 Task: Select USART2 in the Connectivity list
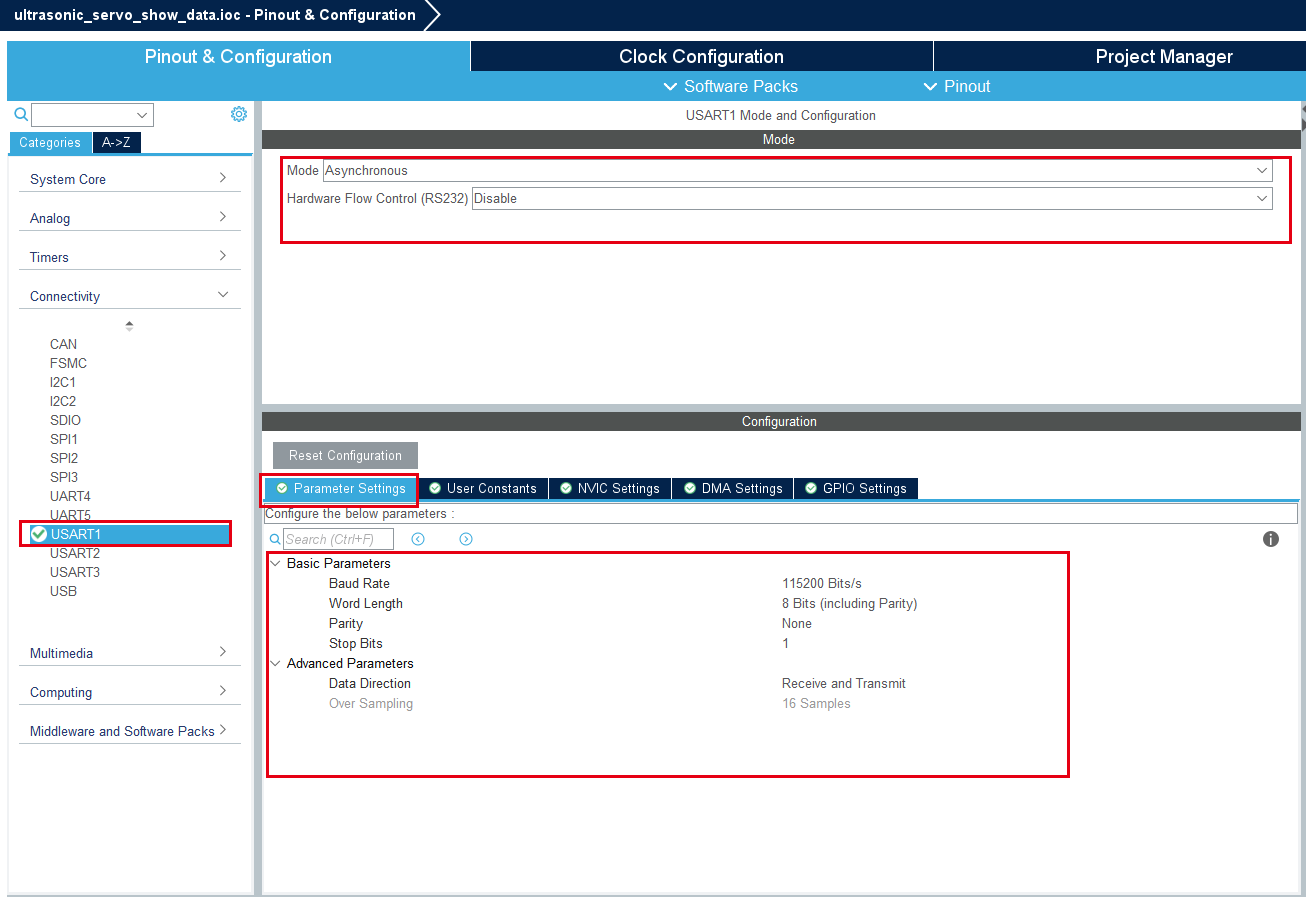(x=75, y=553)
